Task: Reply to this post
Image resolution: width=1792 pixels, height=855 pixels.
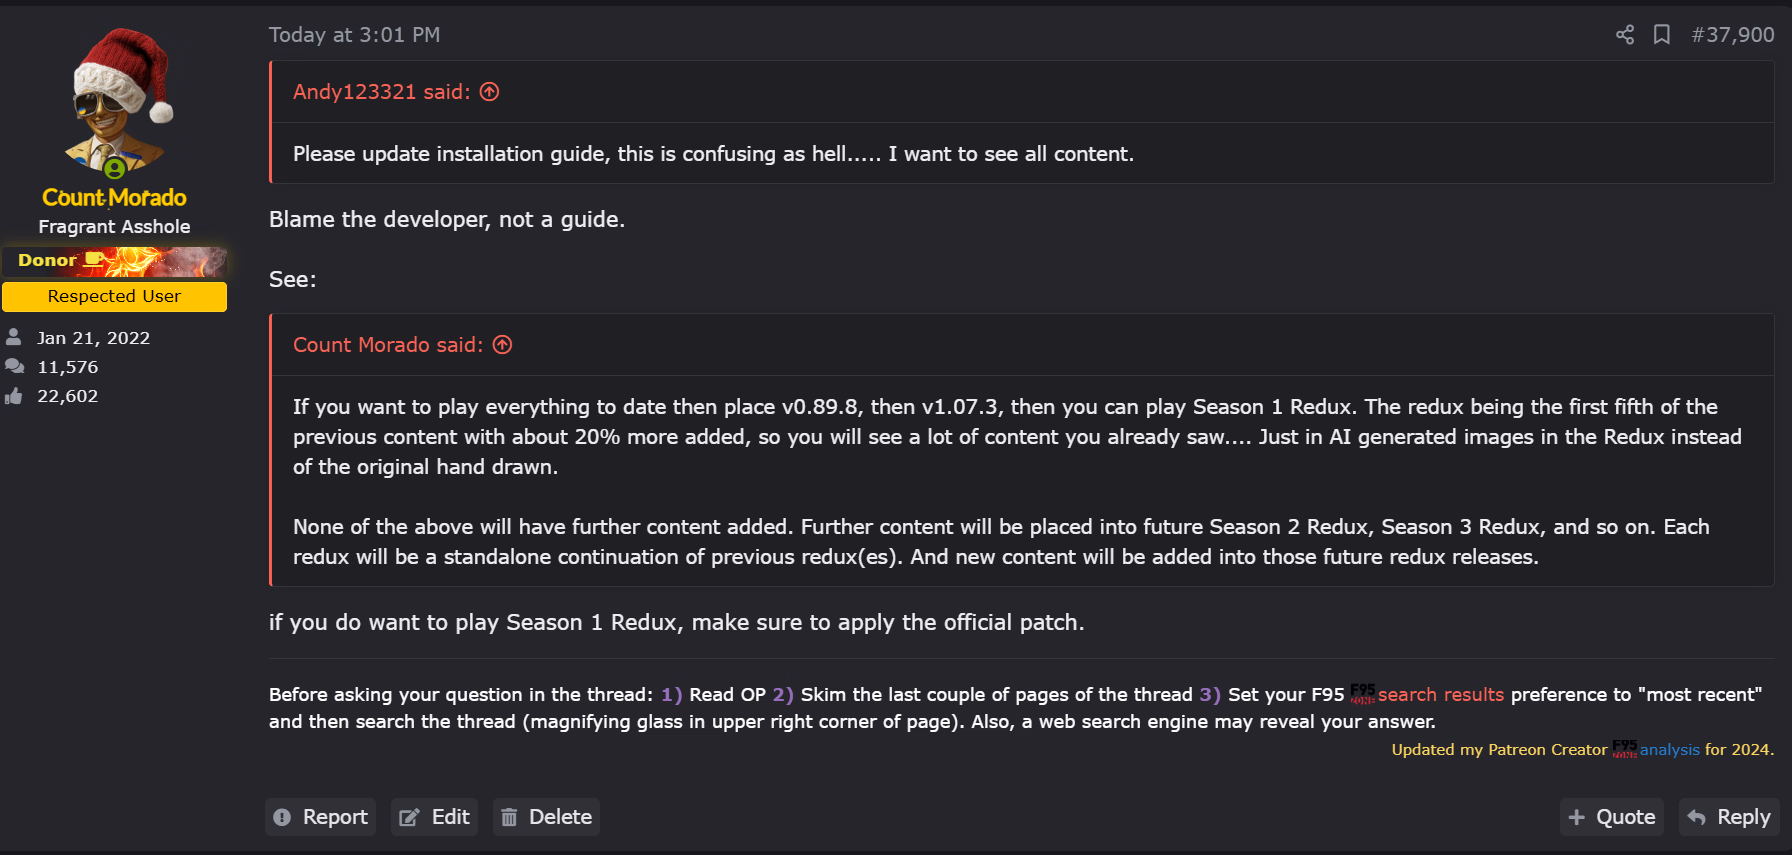Action: [1729, 817]
